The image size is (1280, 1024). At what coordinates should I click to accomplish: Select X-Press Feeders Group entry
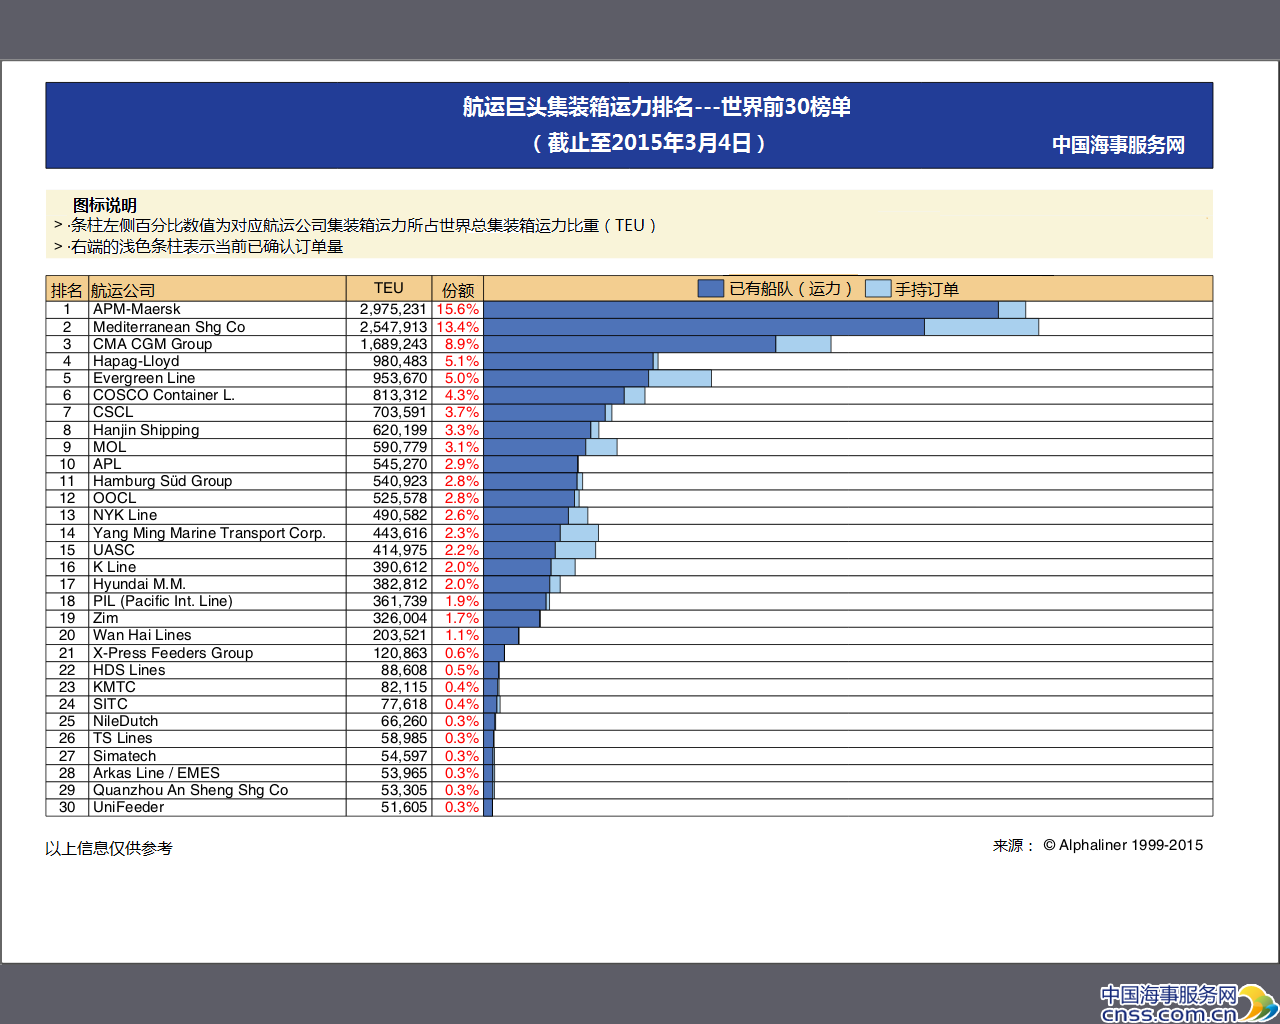pyautogui.click(x=173, y=653)
